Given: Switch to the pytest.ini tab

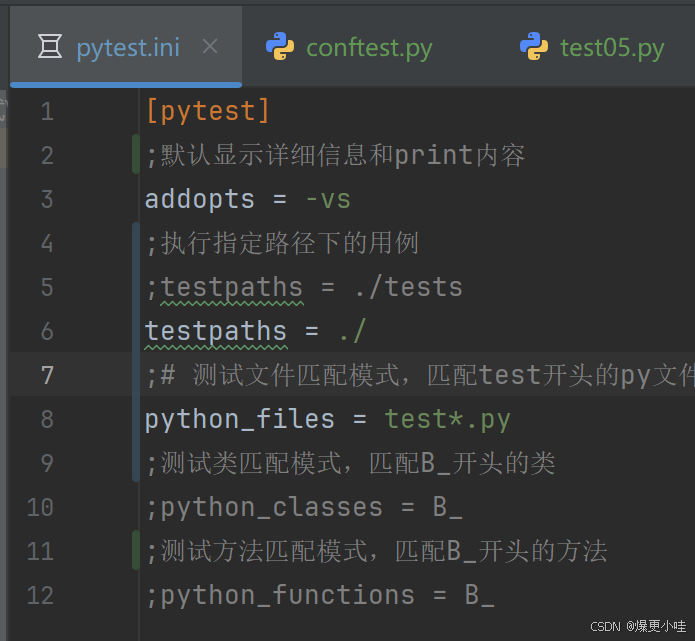Looking at the screenshot, I should pyautogui.click(x=126, y=47).
